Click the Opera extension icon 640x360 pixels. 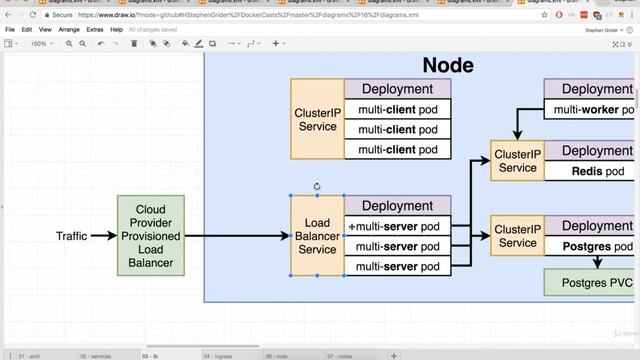pyautogui.click(x=559, y=15)
